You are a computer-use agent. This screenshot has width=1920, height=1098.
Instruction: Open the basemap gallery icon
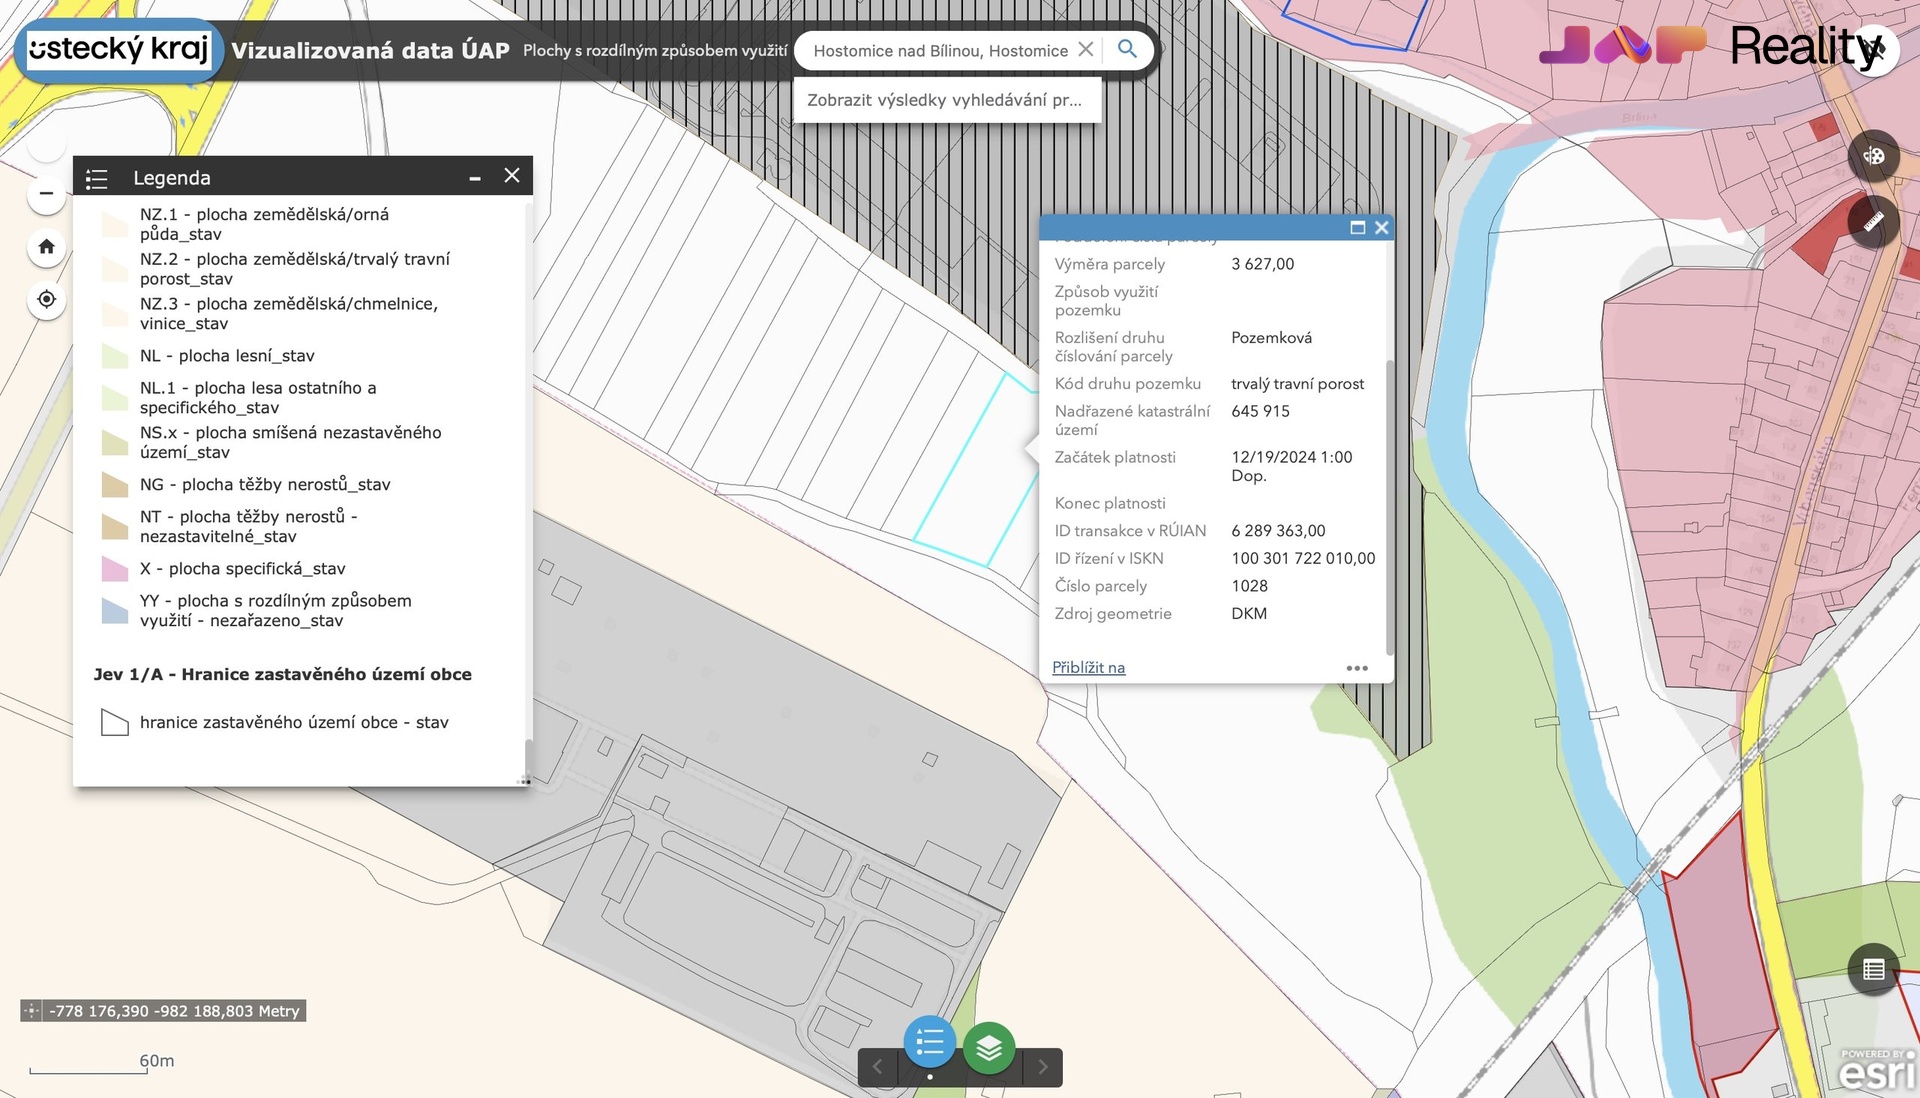(x=1873, y=156)
